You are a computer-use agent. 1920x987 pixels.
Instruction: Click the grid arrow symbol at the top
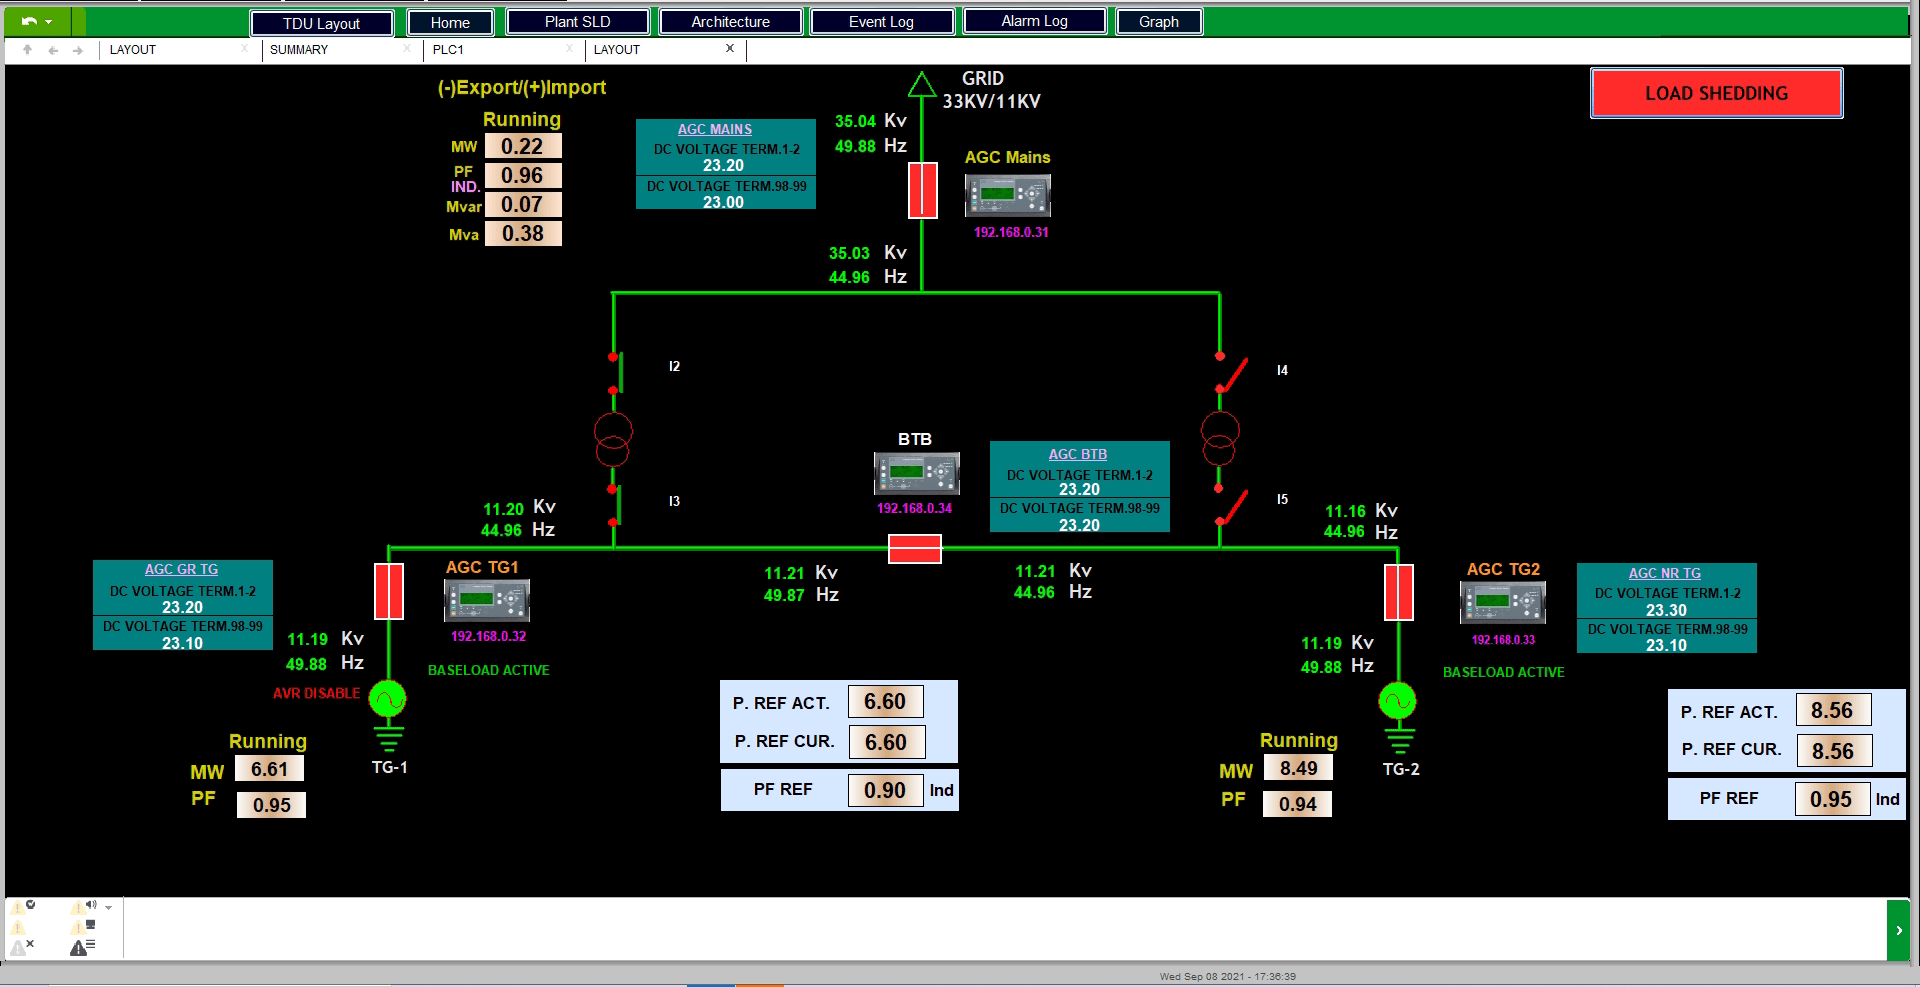click(921, 84)
